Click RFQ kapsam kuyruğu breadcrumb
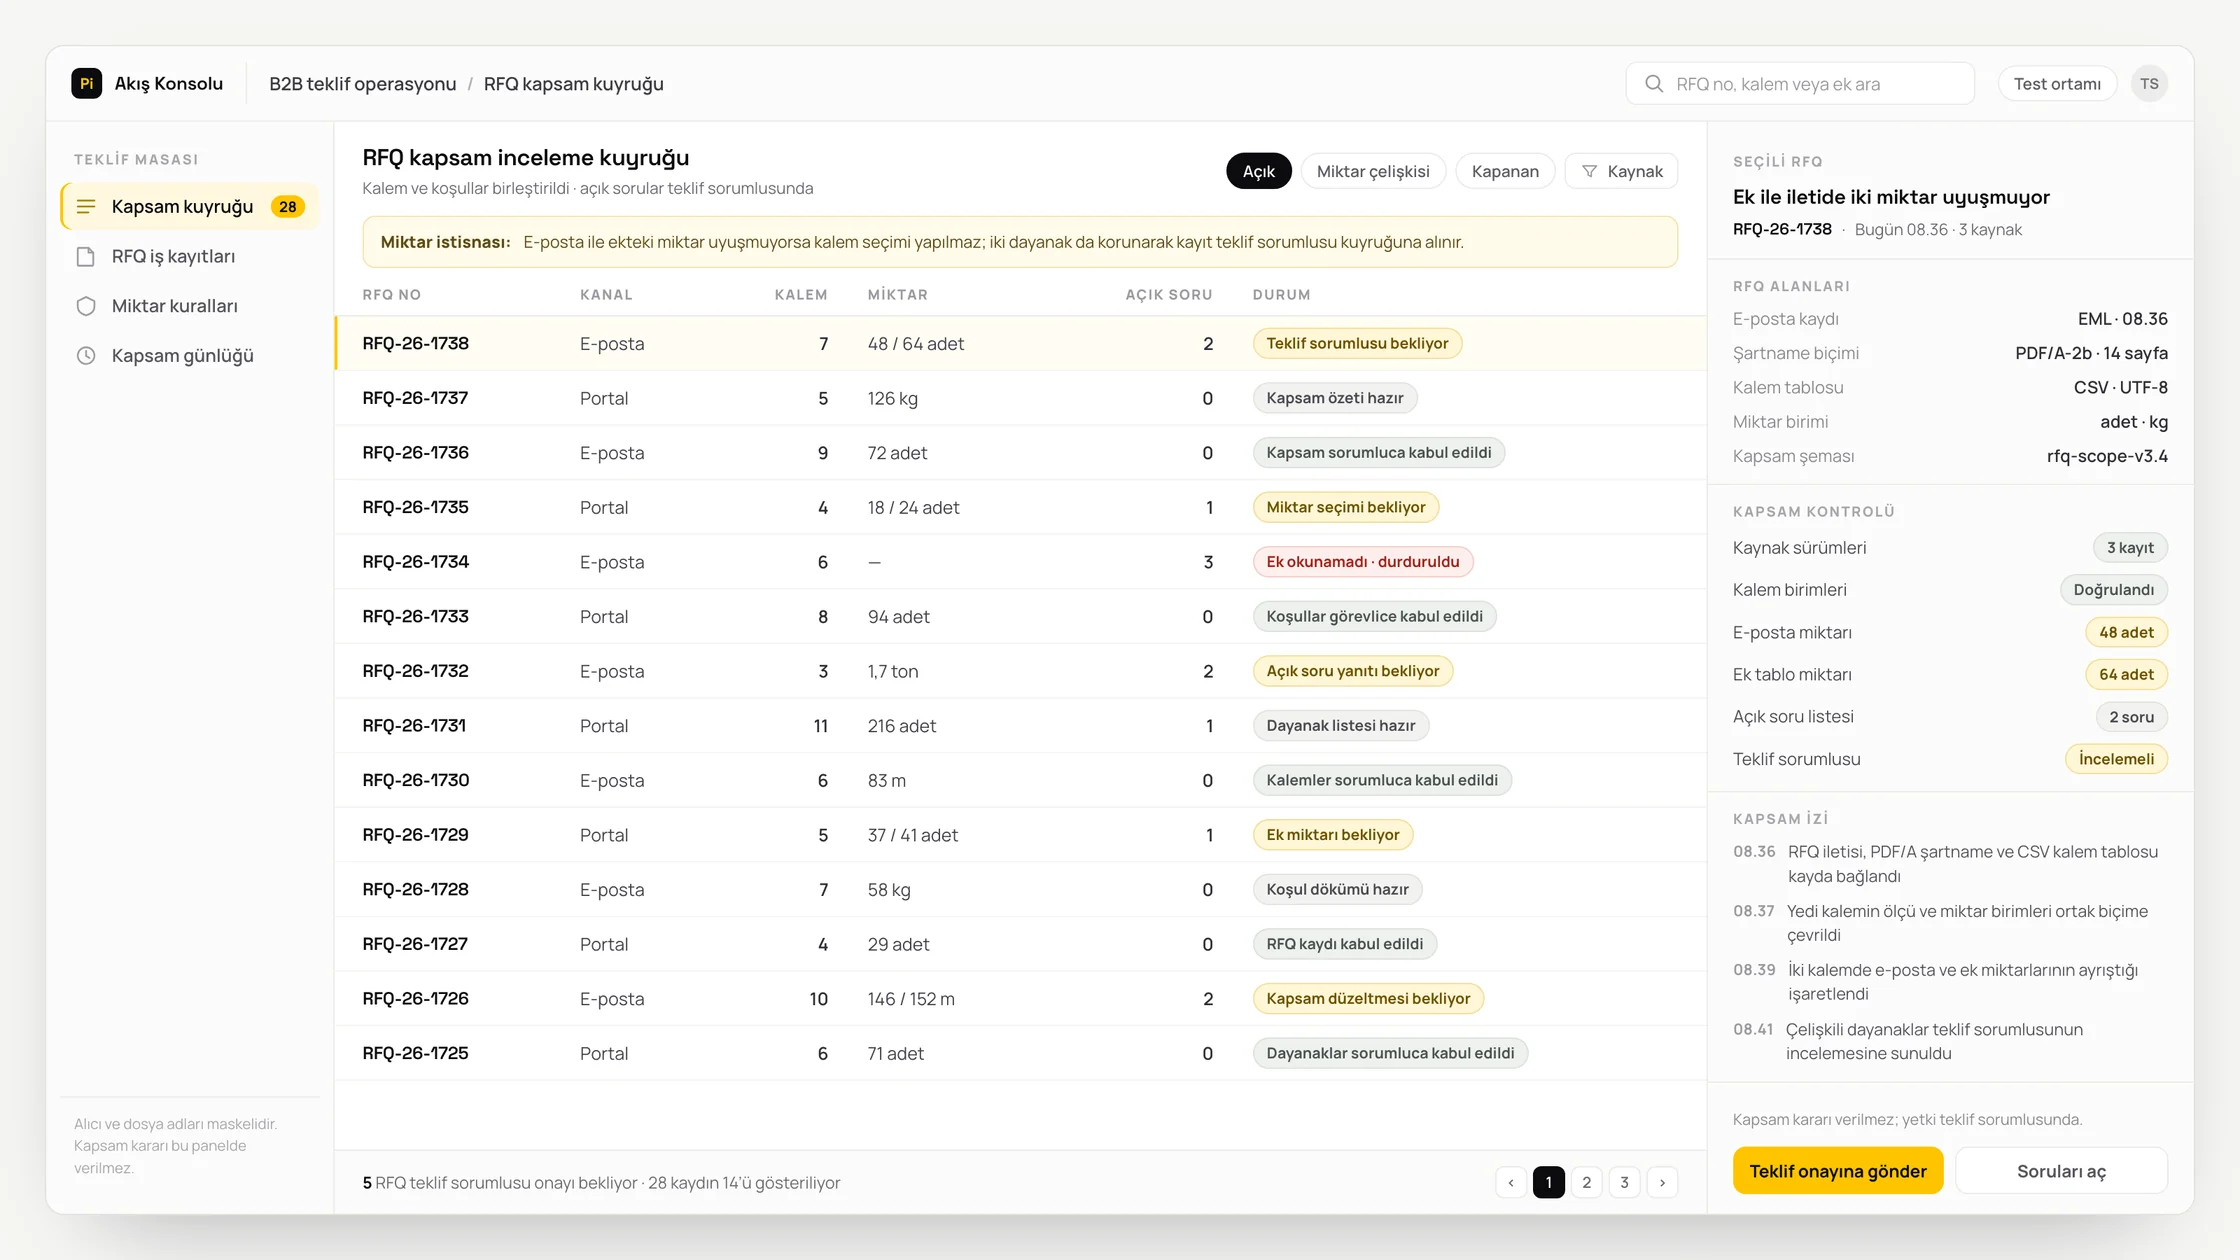Viewport: 2240px width, 1260px height. (x=574, y=84)
